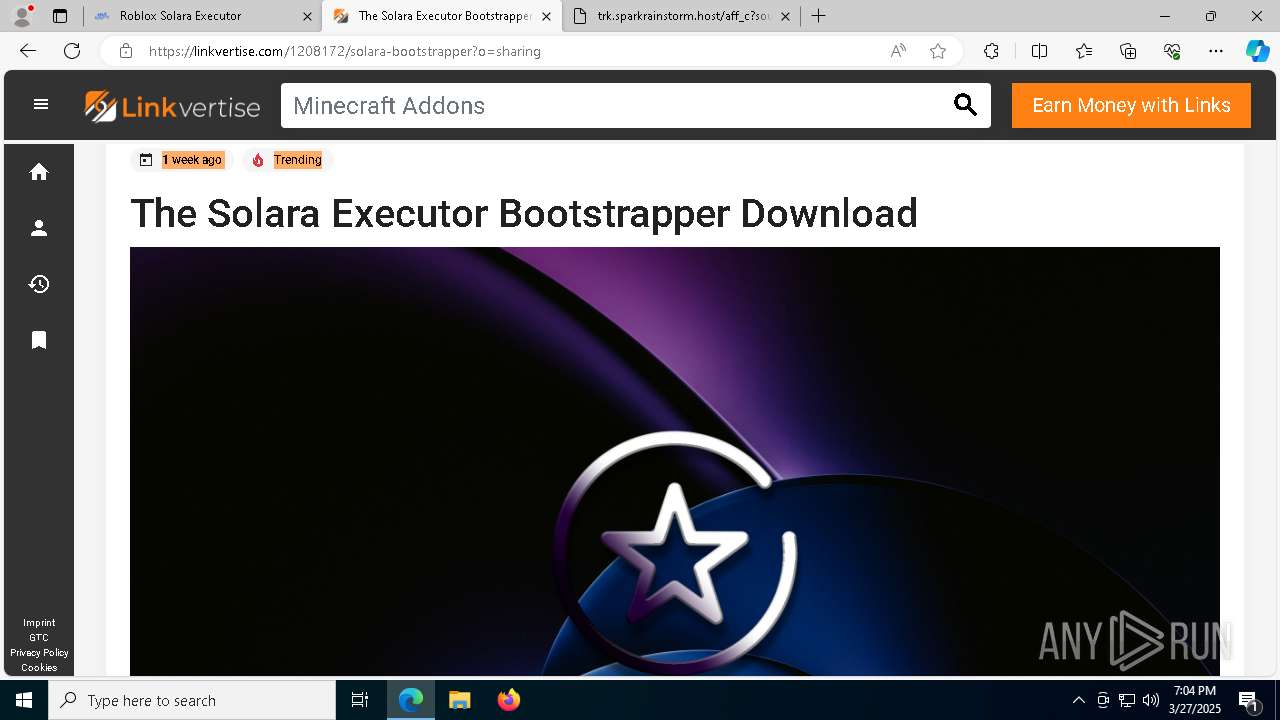Image resolution: width=1280 pixels, height=720 pixels.
Task: Click the Solara star banner image
Action: [x=675, y=461]
